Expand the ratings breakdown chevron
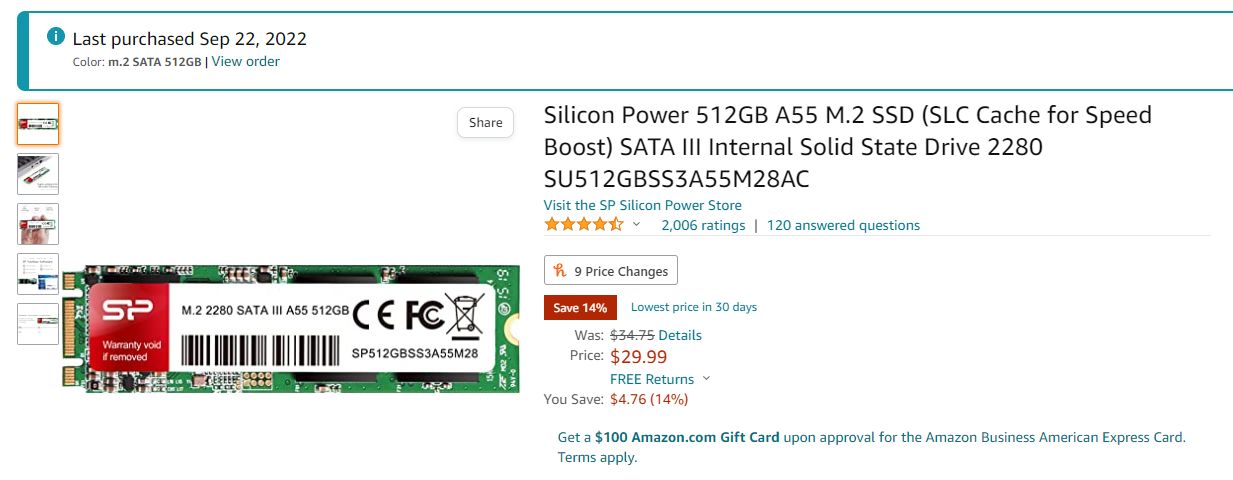 click(x=637, y=224)
